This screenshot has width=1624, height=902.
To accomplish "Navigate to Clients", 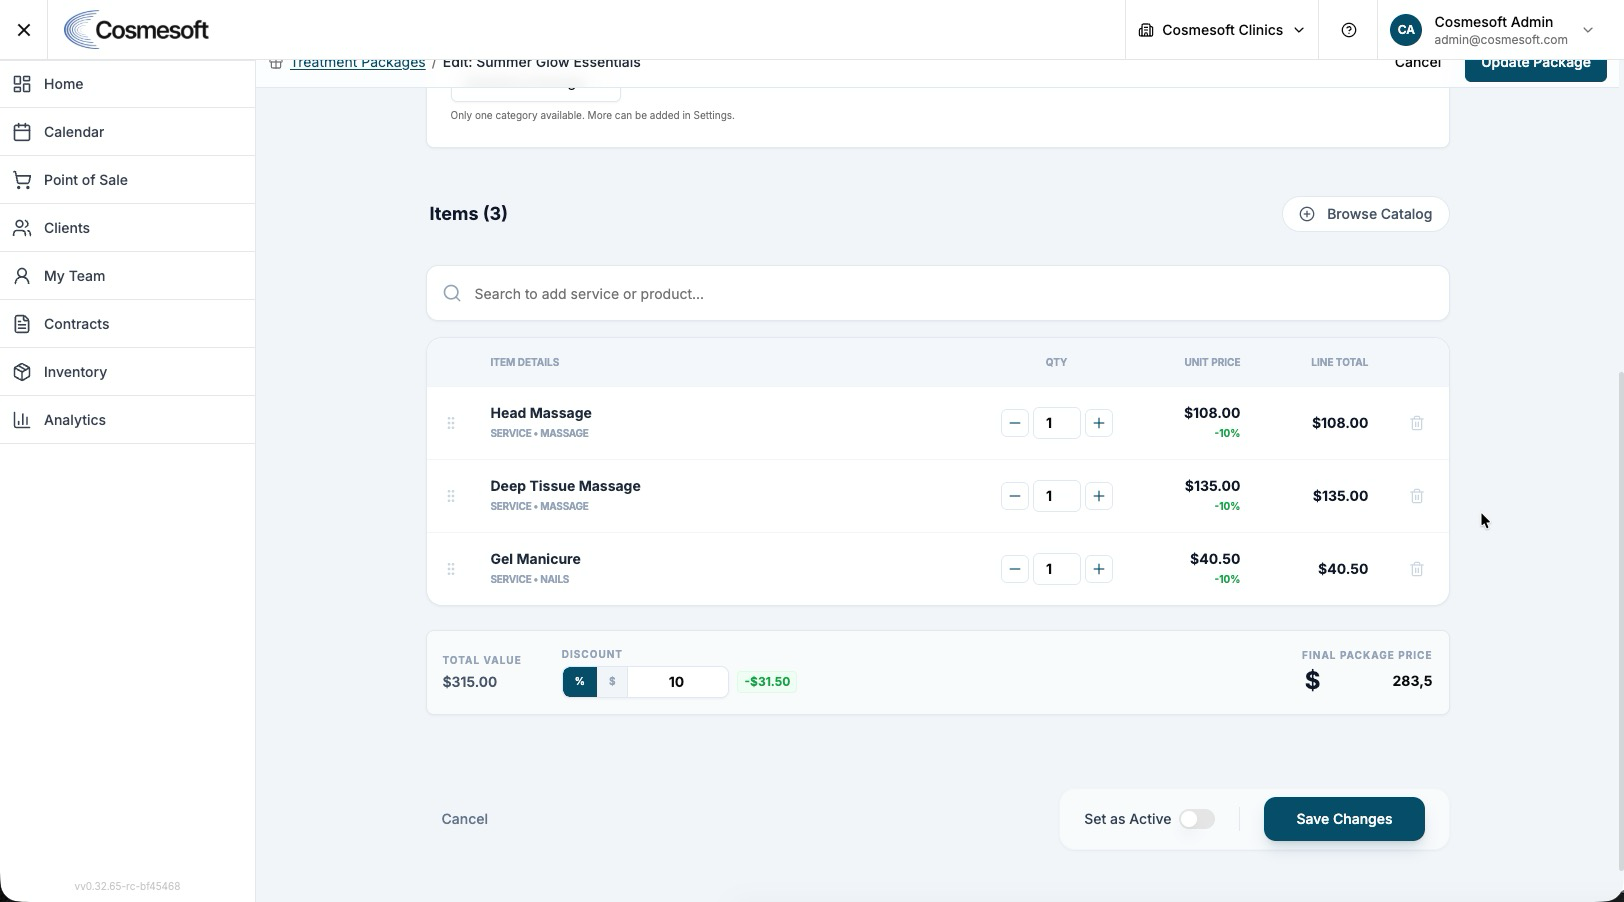I will (x=128, y=228).
